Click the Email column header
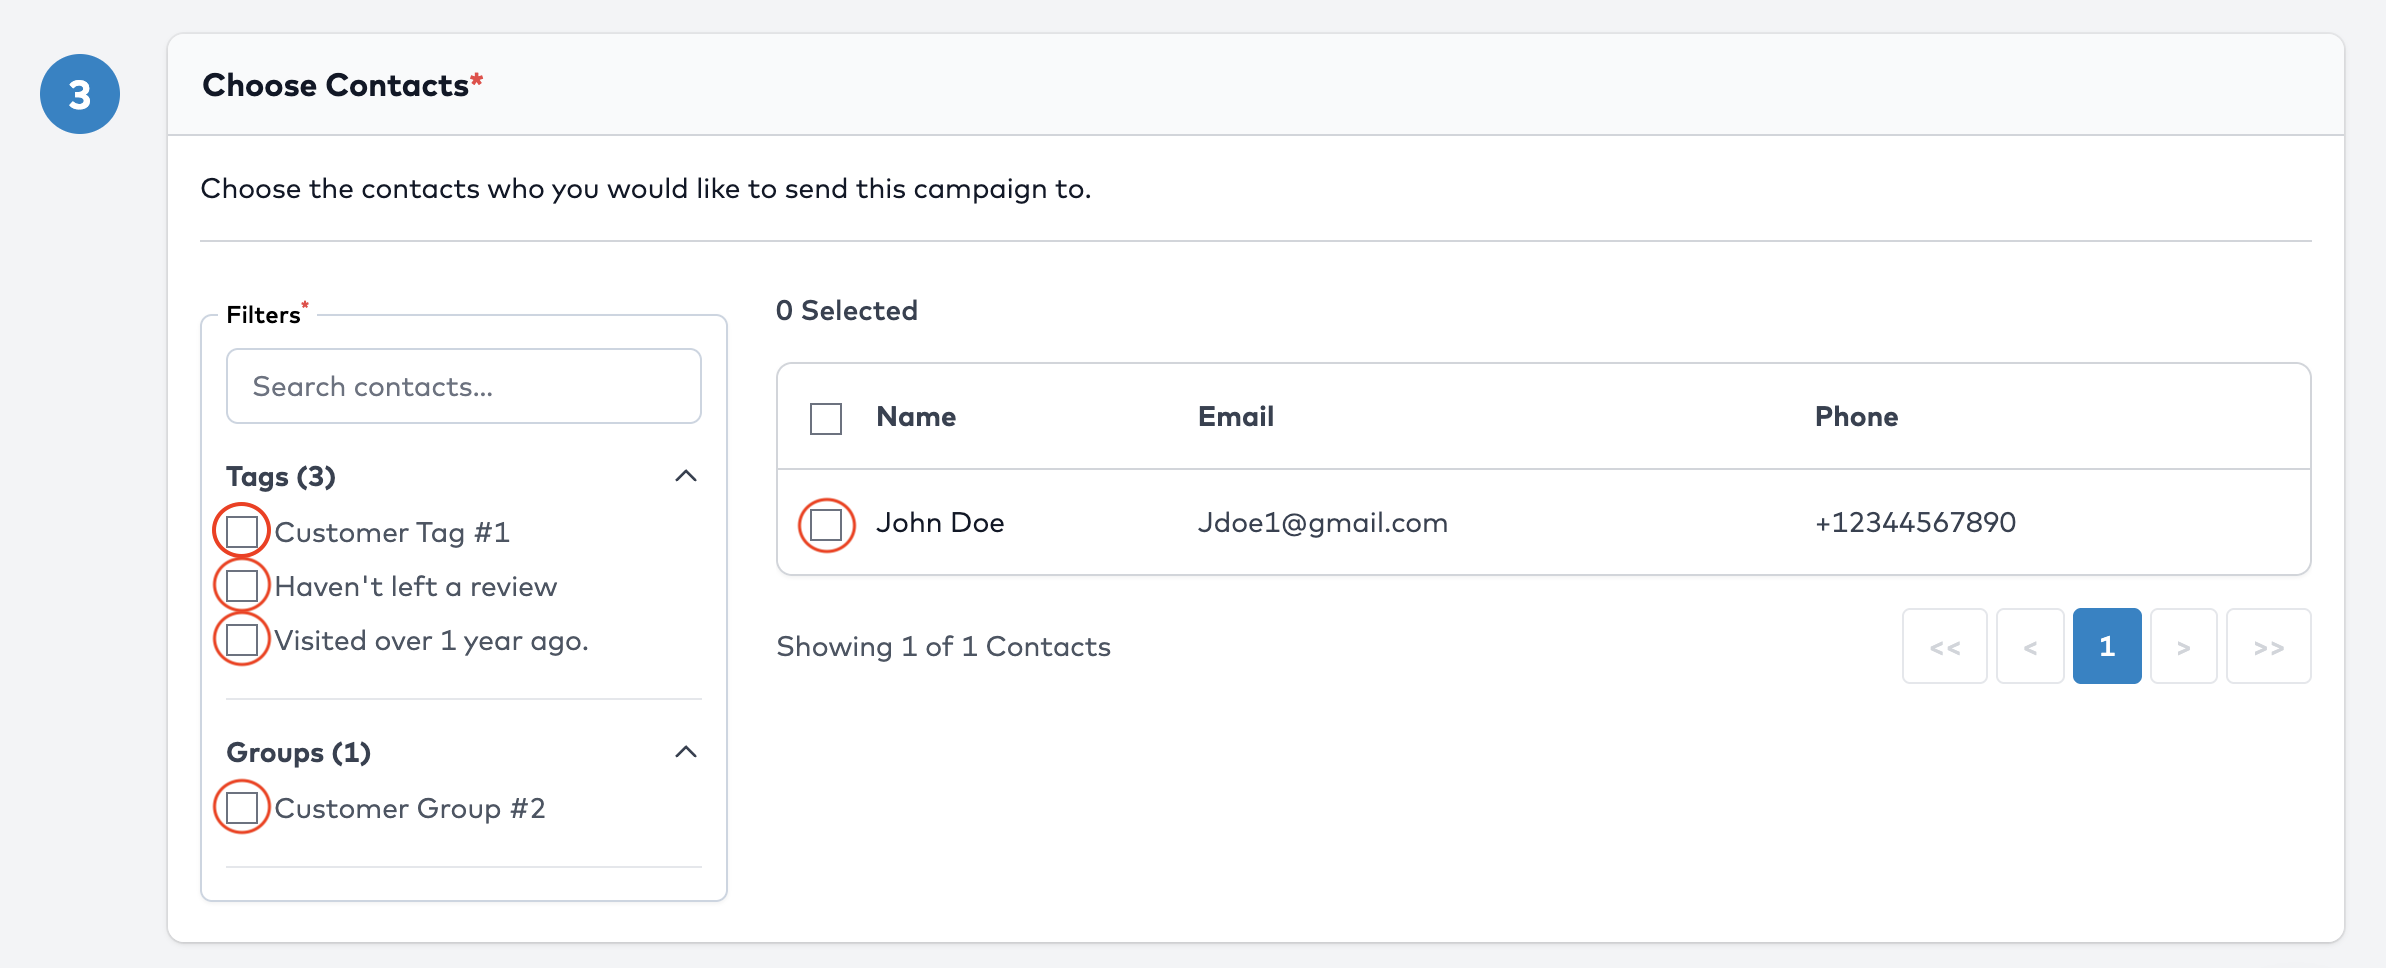 [1236, 417]
